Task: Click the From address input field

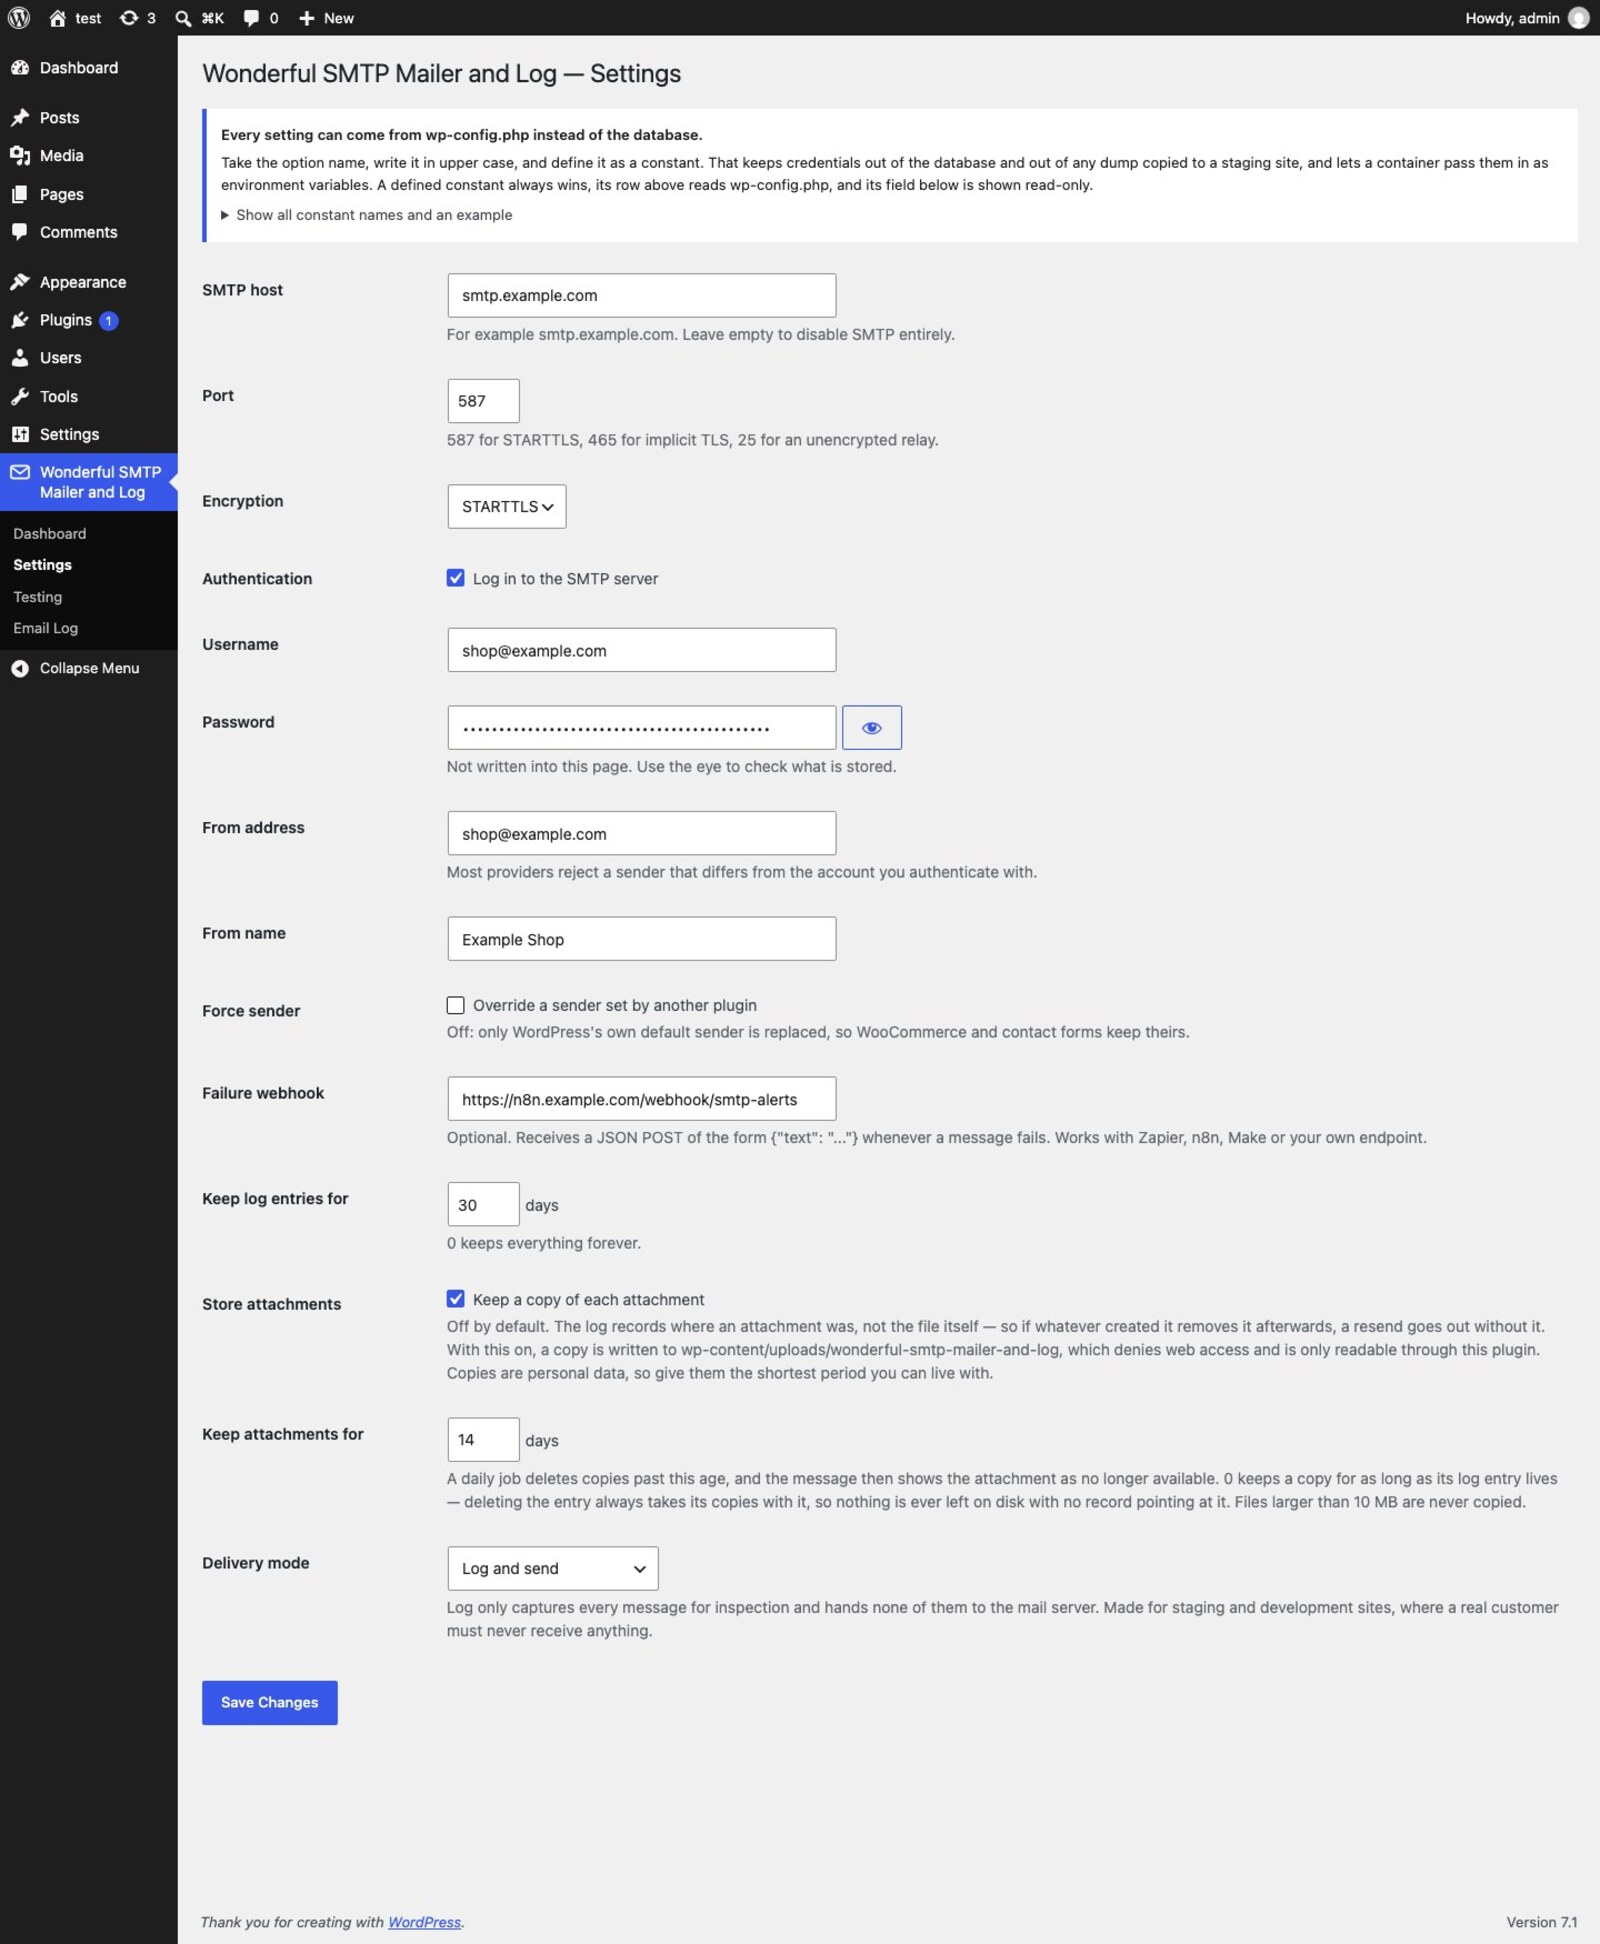Action: (641, 833)
